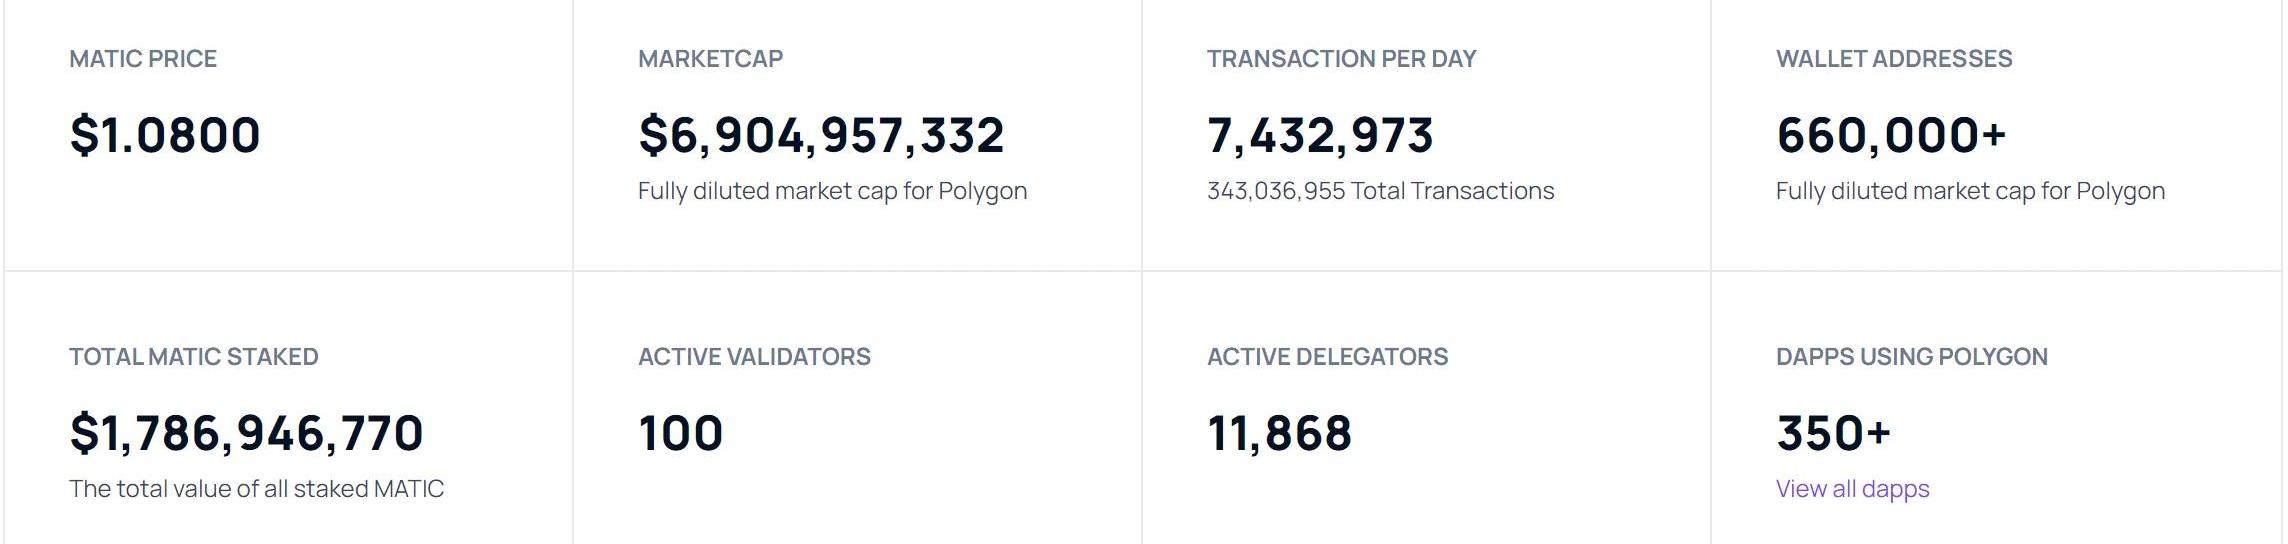
Task: Select the 11,868 delegators count
Action: (1279, 433)
